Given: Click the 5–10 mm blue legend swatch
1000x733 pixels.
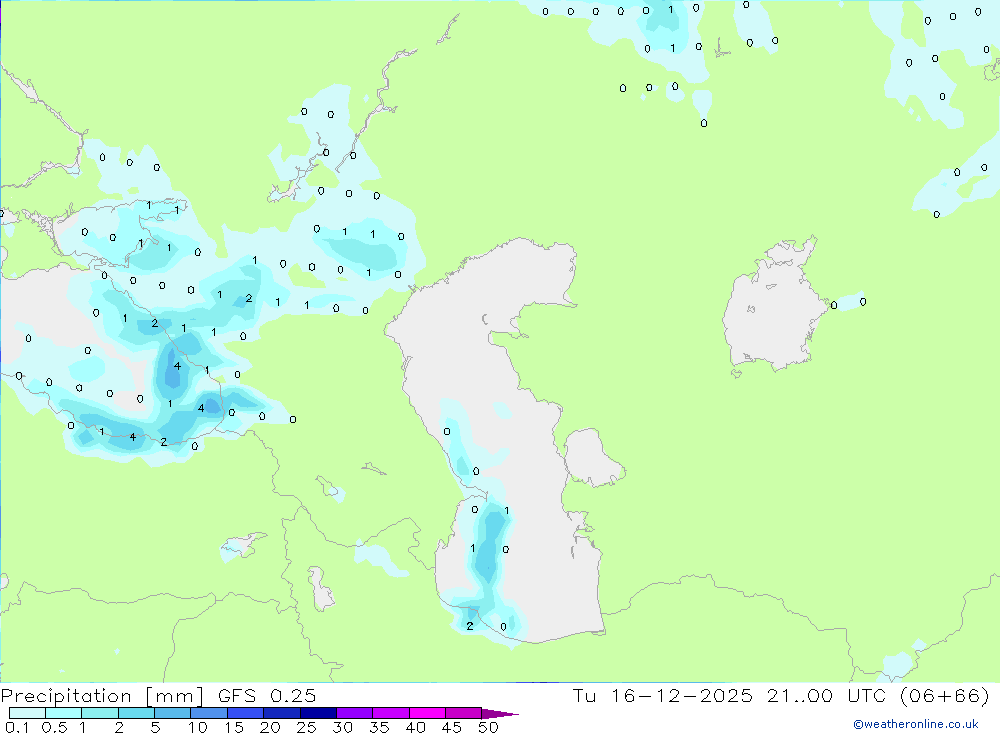Looking at the screenshot, I should click(173, 713).
